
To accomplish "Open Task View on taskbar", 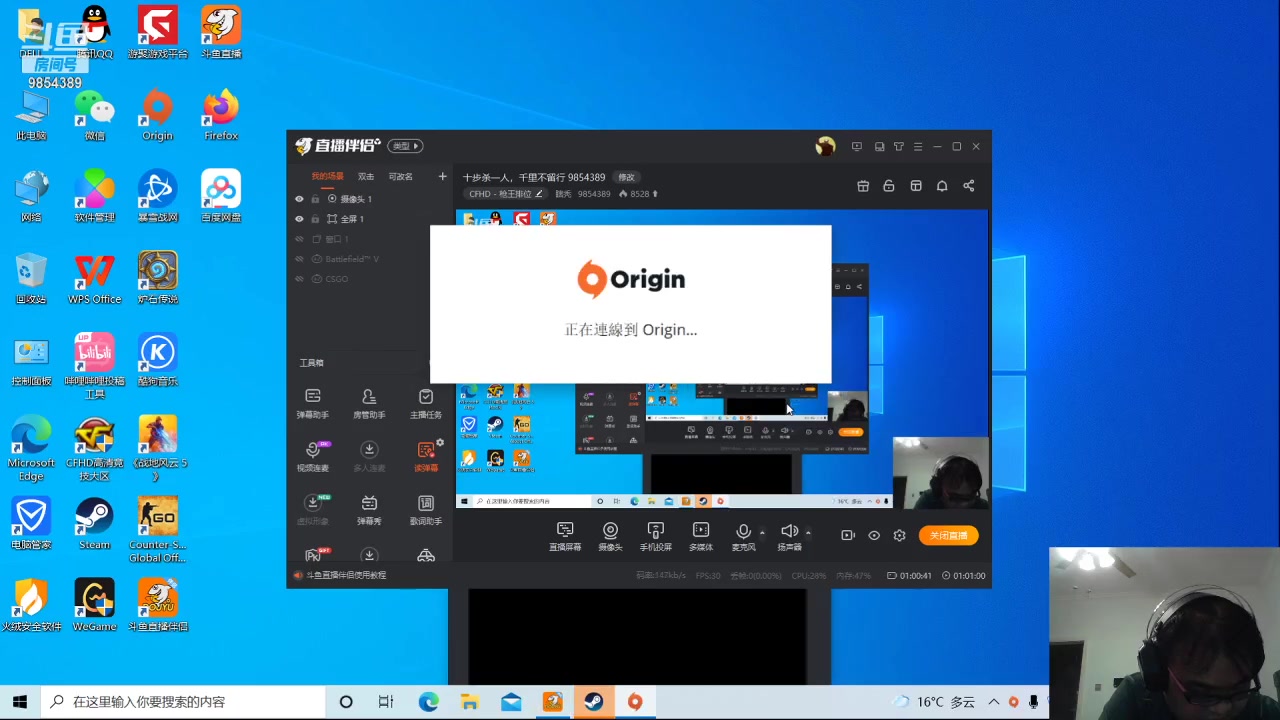I will pyautogui.click(x=386, y=702).
